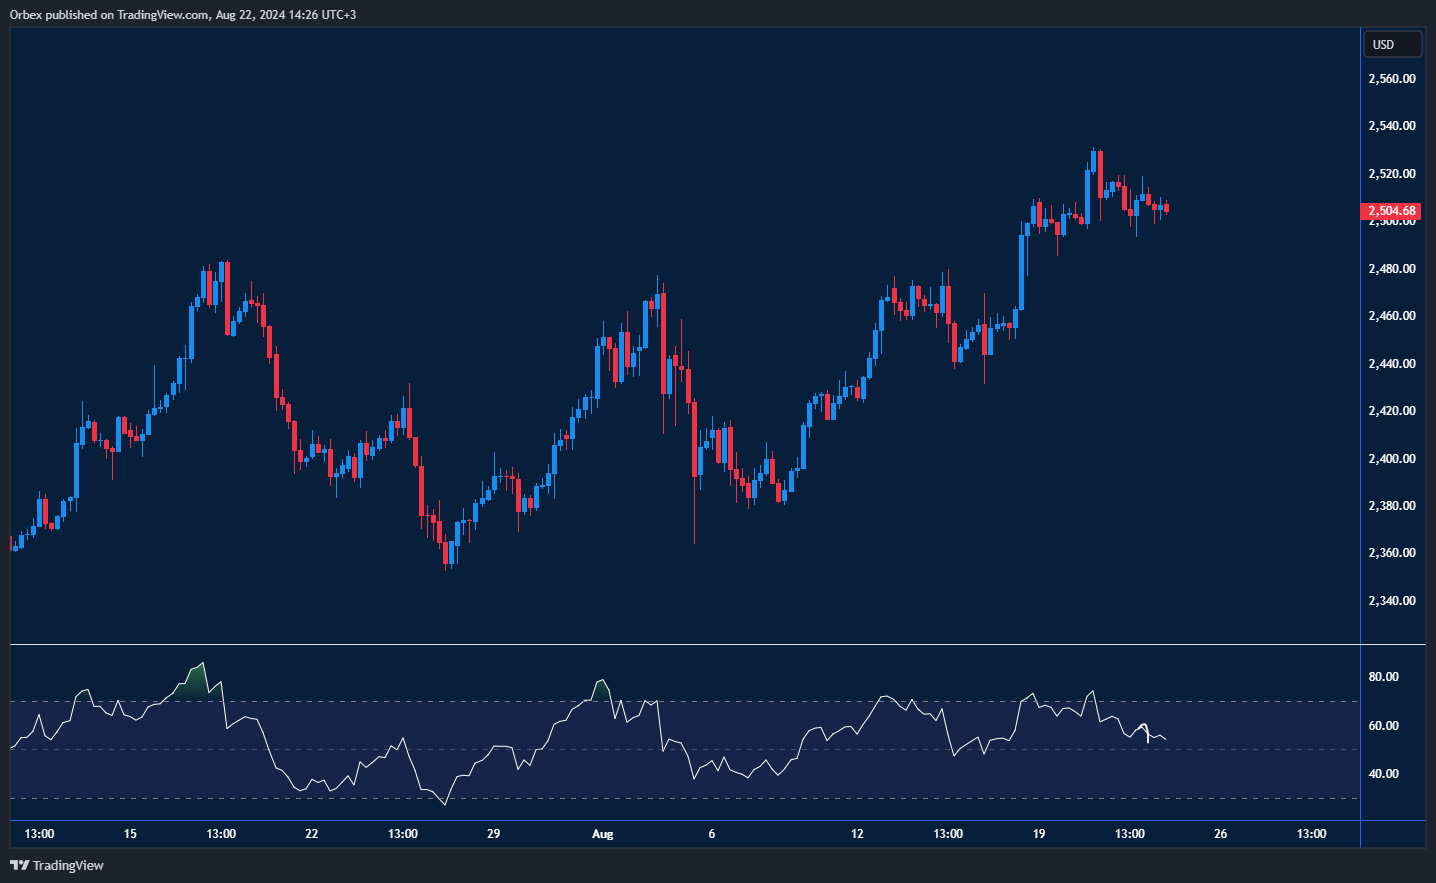Click the TradingView logo icon

[x=22, y=865]
